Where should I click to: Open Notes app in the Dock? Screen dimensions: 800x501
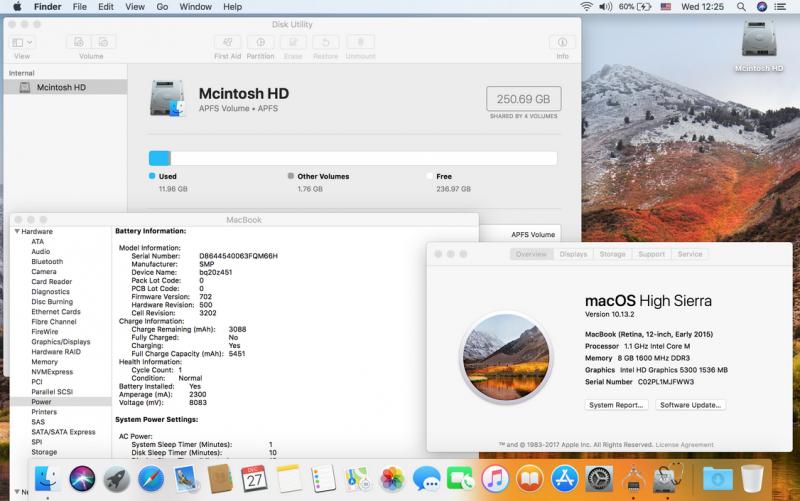(289, 479)
